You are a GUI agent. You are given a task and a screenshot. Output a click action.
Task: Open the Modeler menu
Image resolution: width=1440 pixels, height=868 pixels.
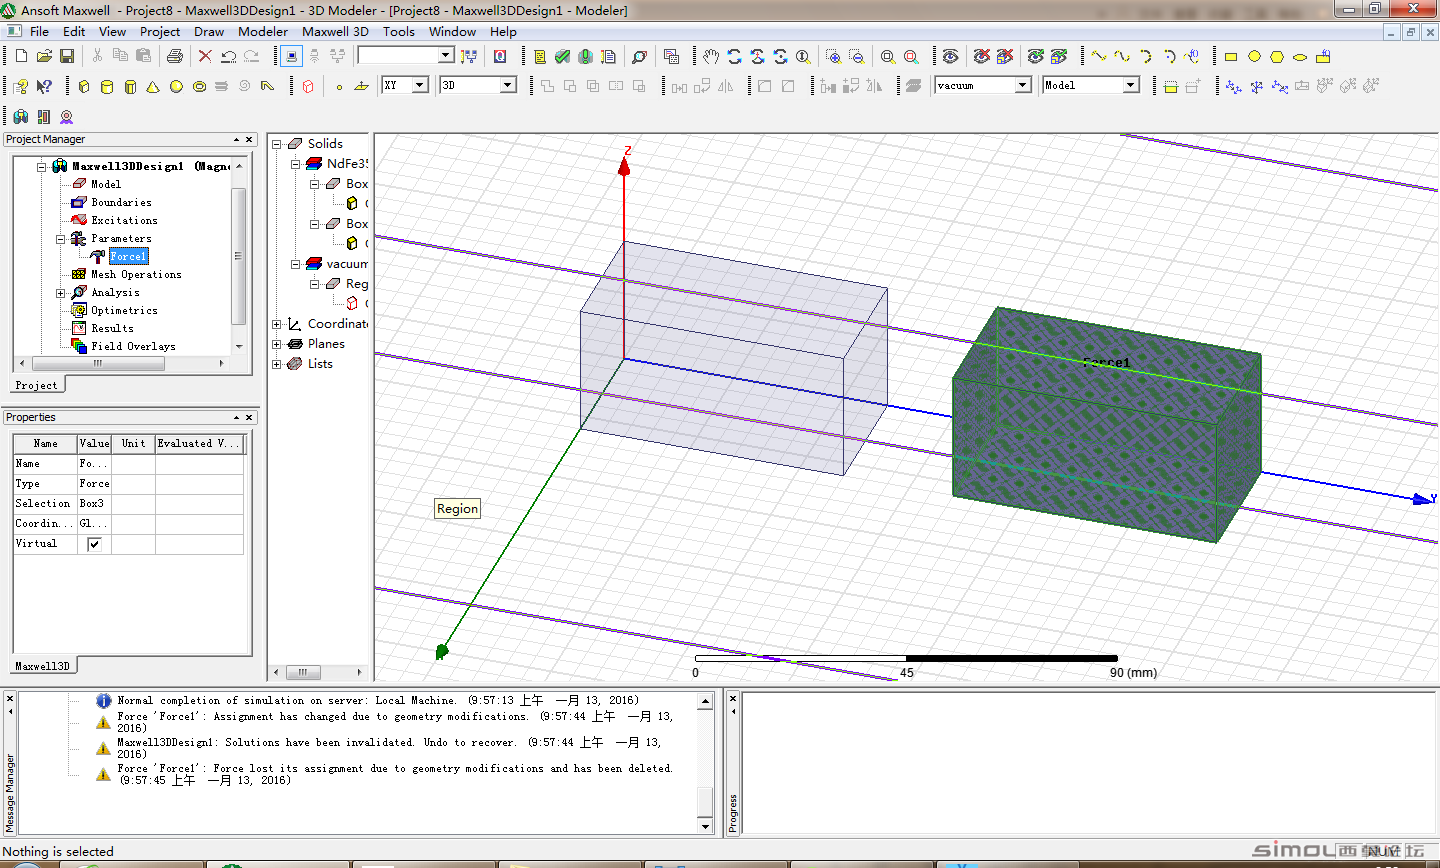(x=263, y=31)
